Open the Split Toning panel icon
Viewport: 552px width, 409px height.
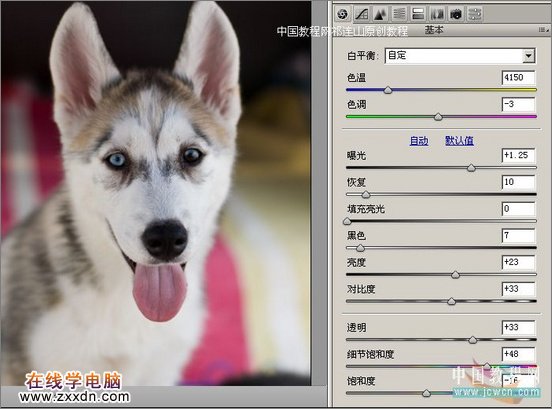pos(418,14)
